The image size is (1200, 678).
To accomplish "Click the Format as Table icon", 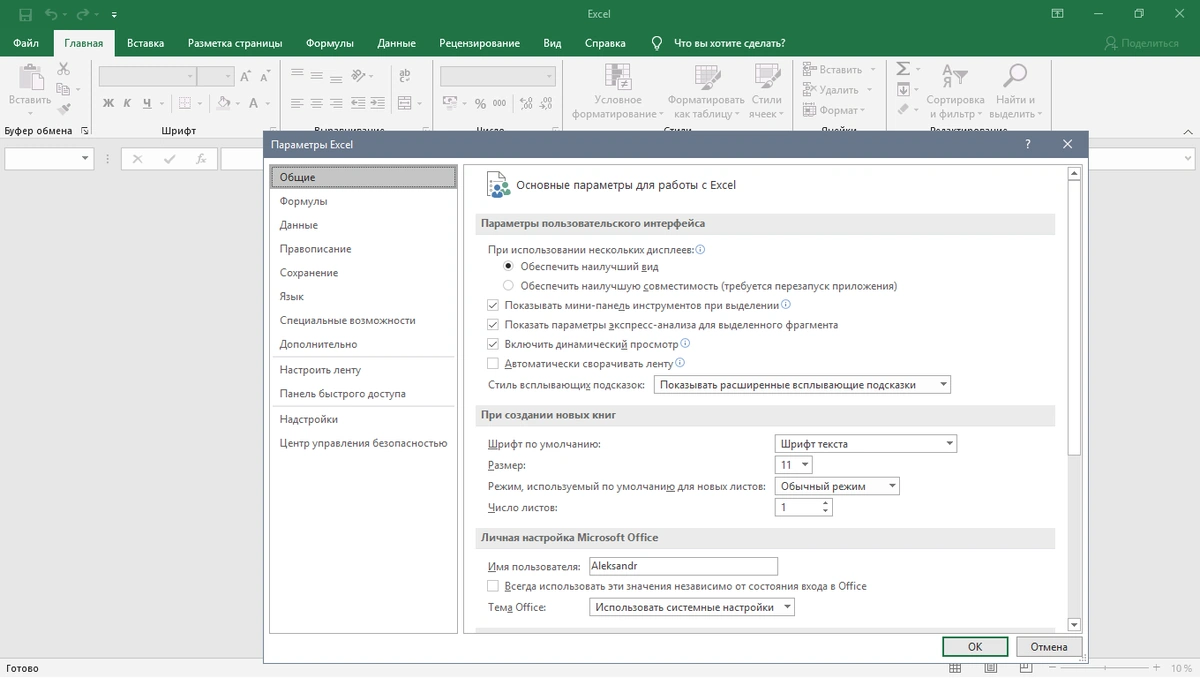I will point(707,77).
